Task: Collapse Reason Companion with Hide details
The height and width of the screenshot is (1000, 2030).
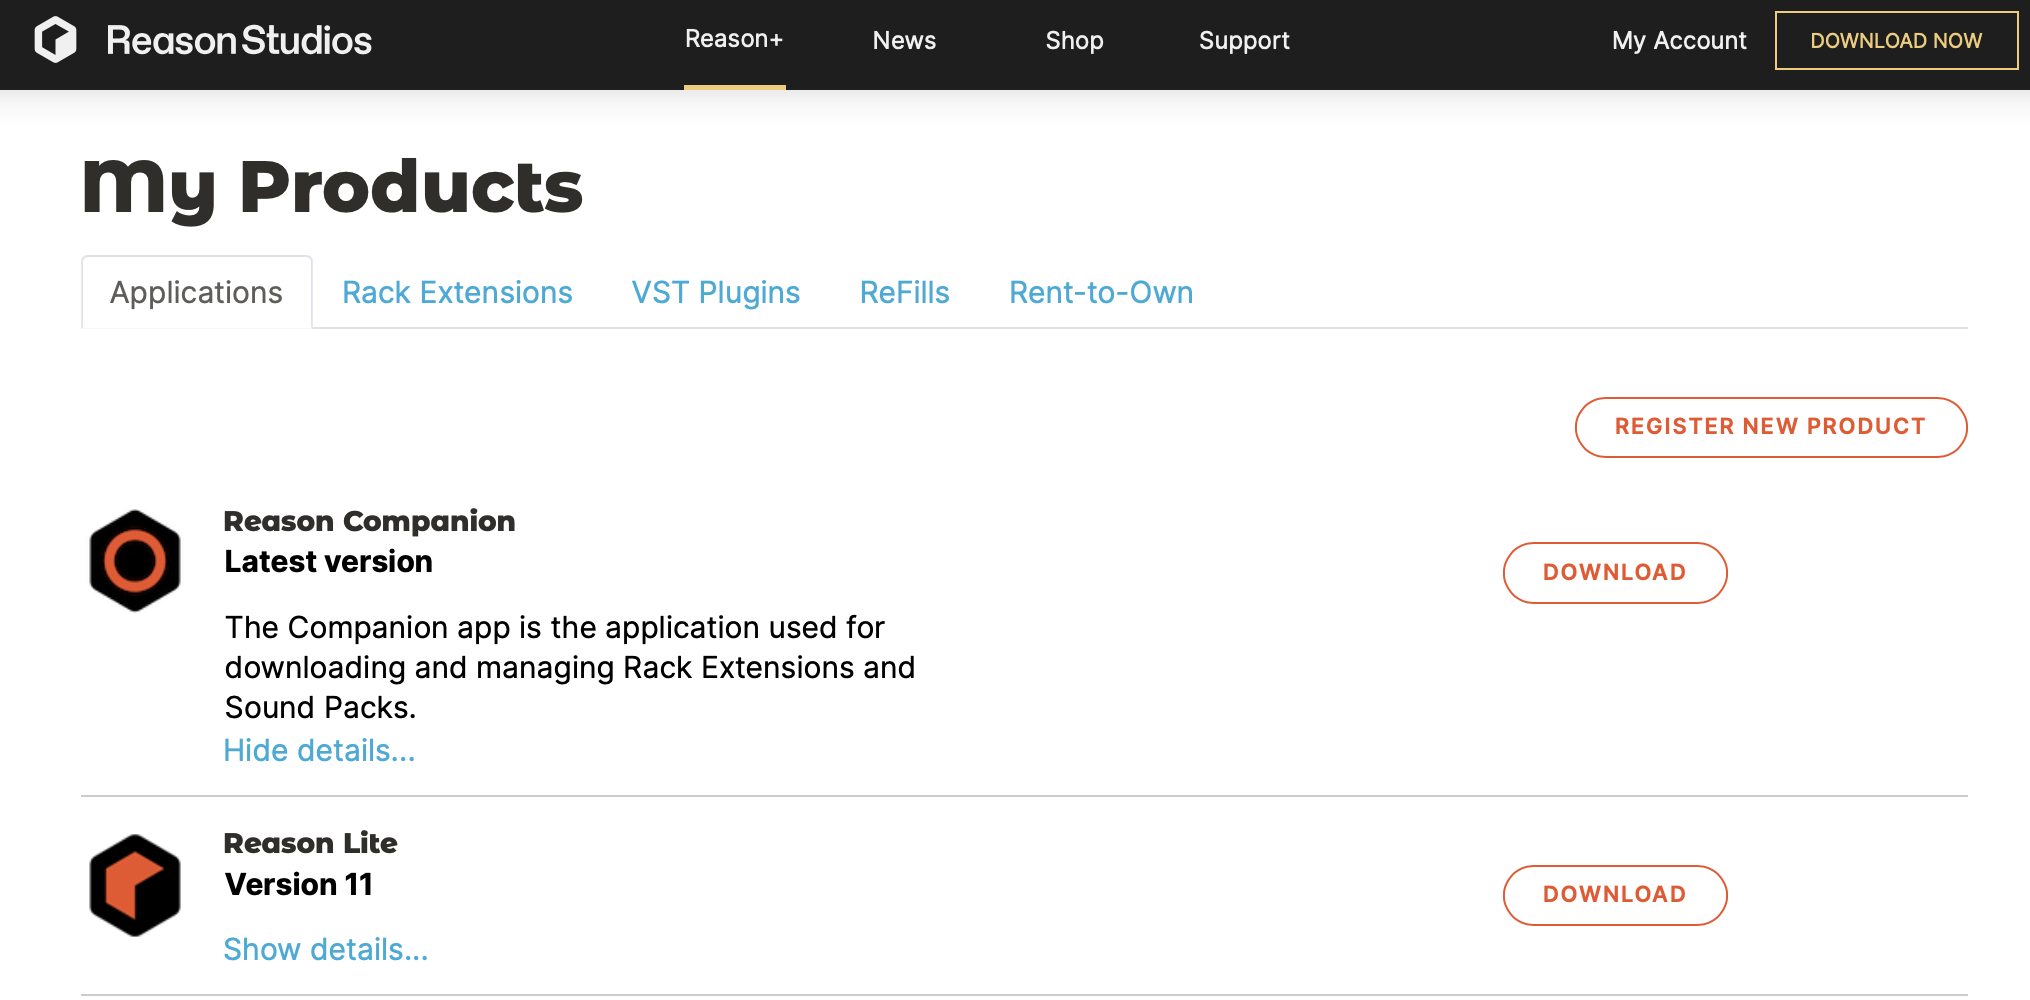Action: 319,750
